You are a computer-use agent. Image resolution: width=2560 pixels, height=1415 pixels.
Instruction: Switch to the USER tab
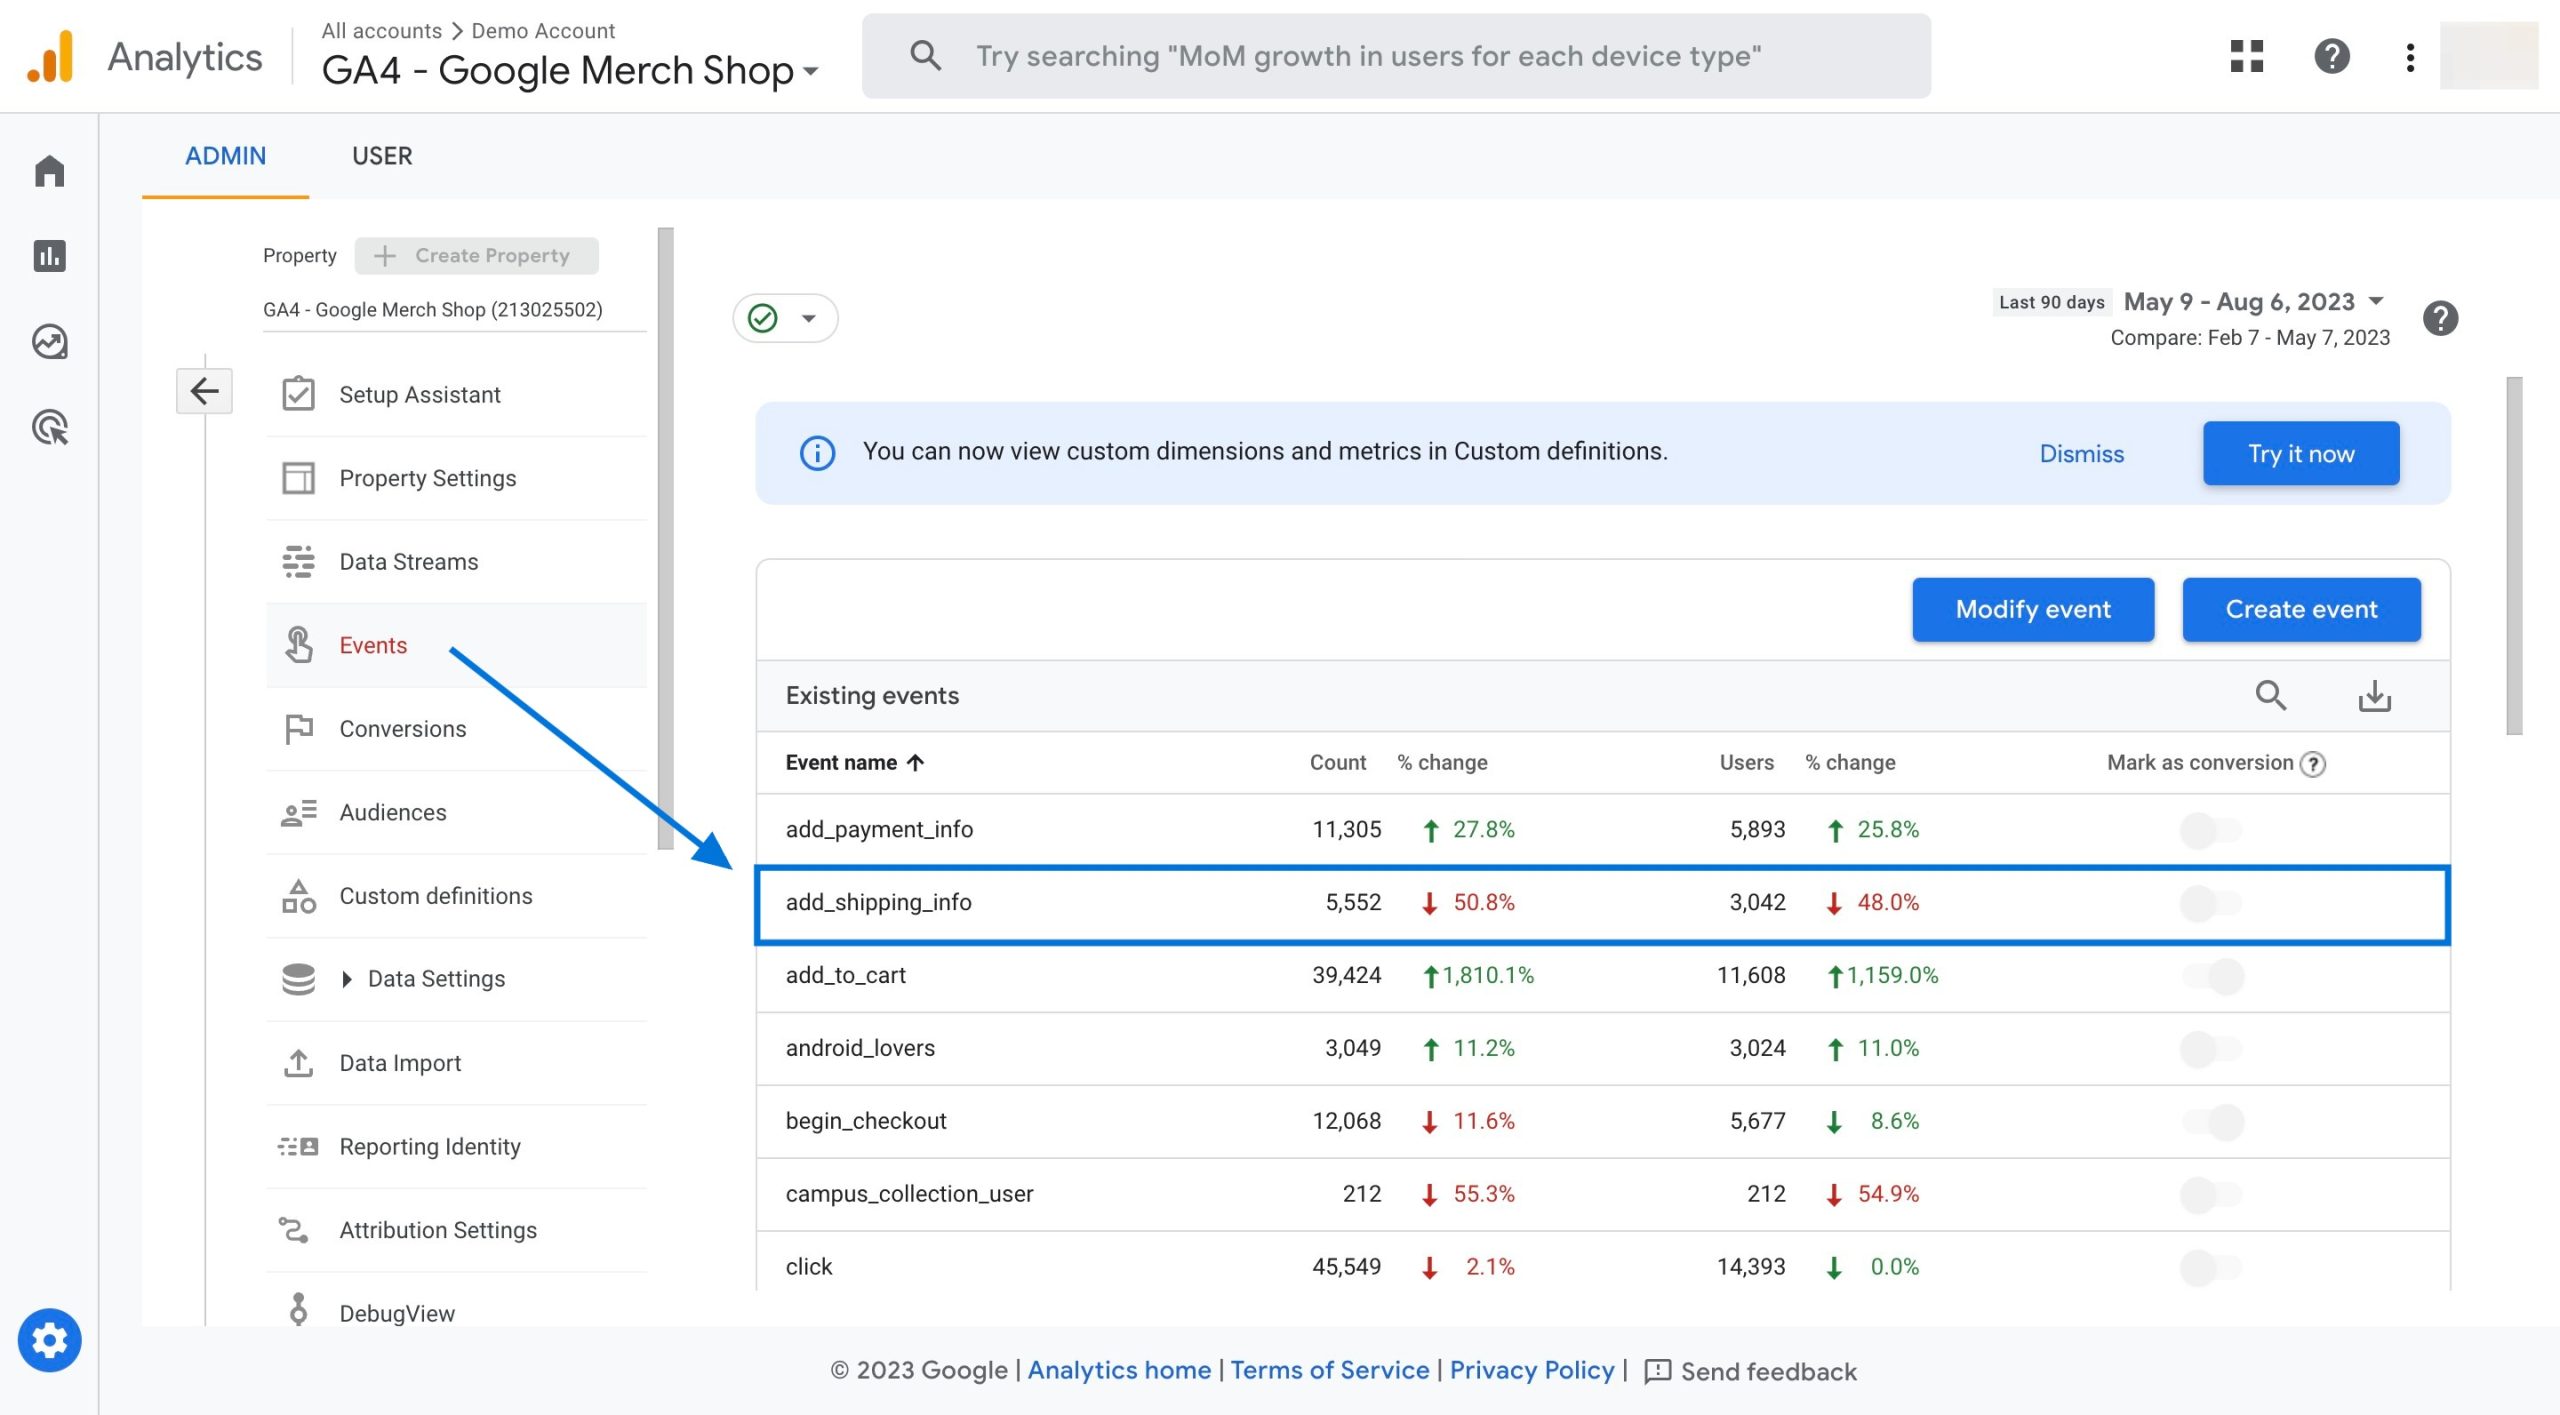[x=382, y=156]
